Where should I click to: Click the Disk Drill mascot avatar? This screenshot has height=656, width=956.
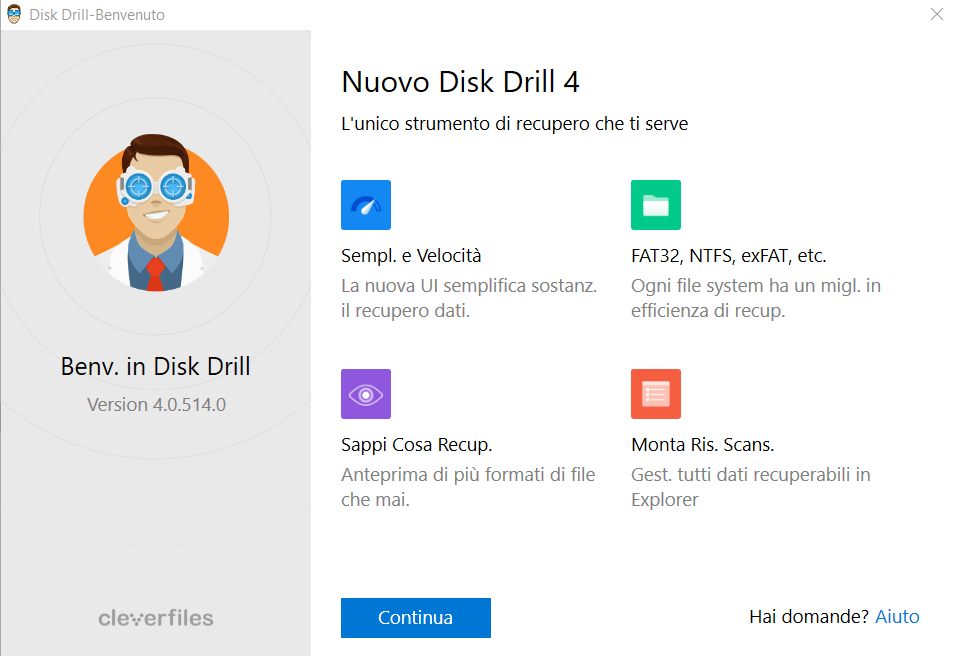(156, 215)
